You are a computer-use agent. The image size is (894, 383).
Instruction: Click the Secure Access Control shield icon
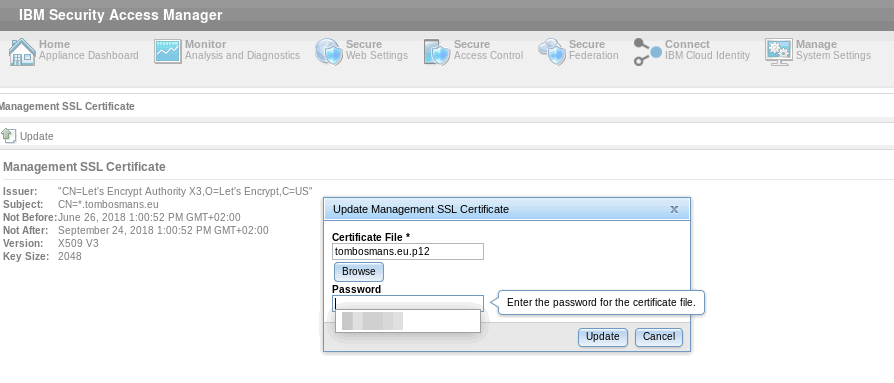pos(437,52)
